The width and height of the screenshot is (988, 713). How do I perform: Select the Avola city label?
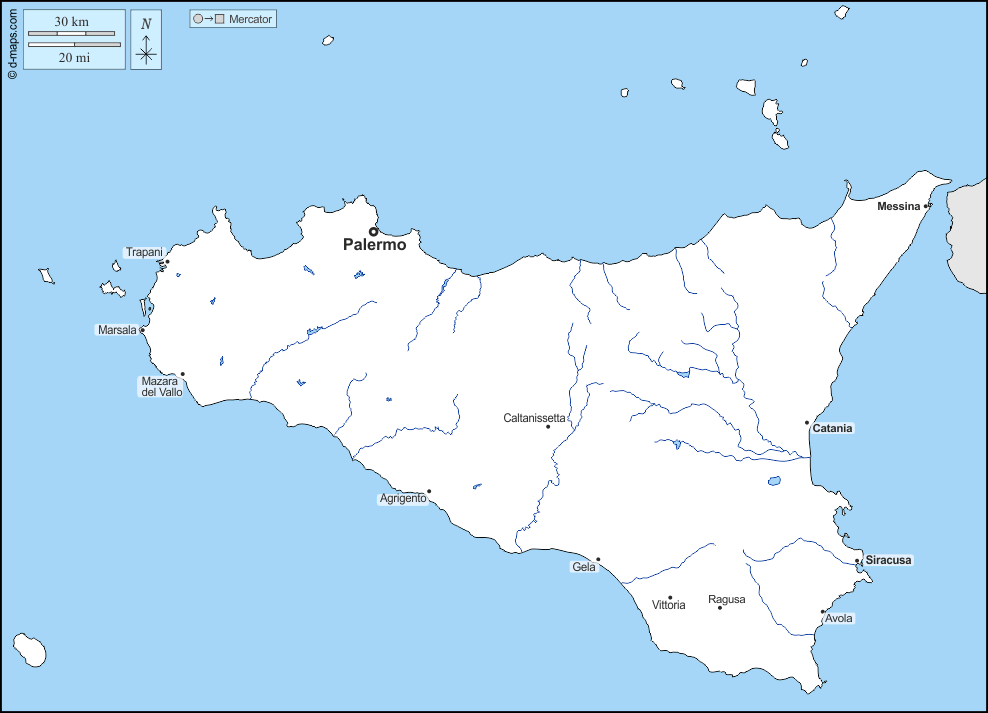(839, 619)
